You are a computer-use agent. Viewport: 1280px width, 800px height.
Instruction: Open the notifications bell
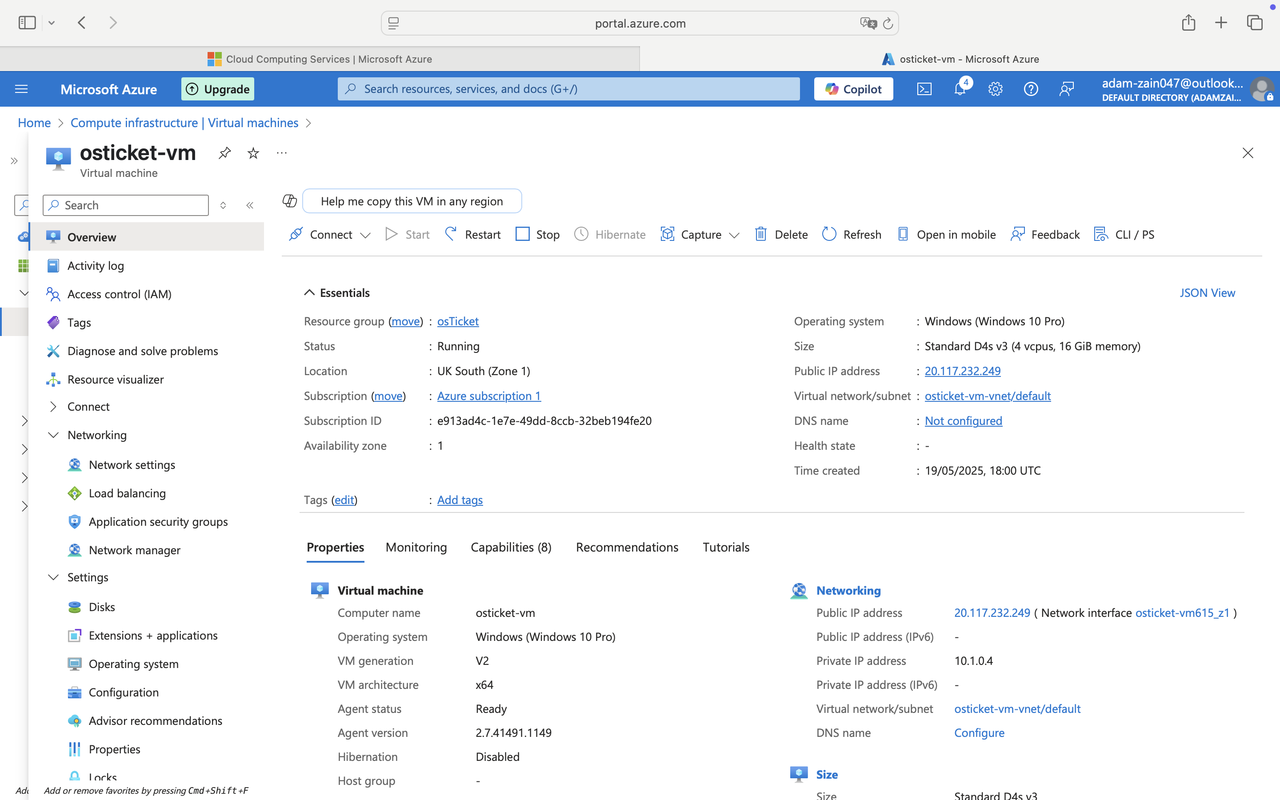tap(960, 89)
